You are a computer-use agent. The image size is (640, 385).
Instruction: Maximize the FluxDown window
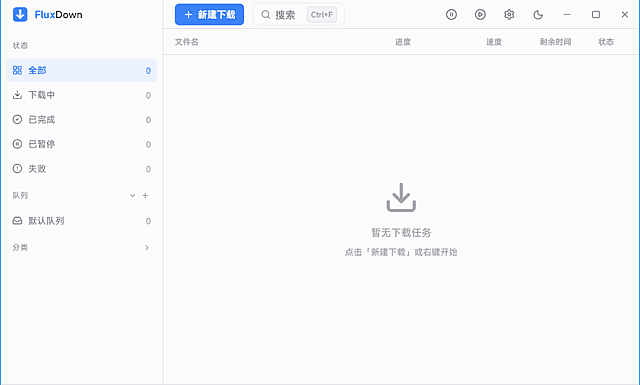coord(596,15)
